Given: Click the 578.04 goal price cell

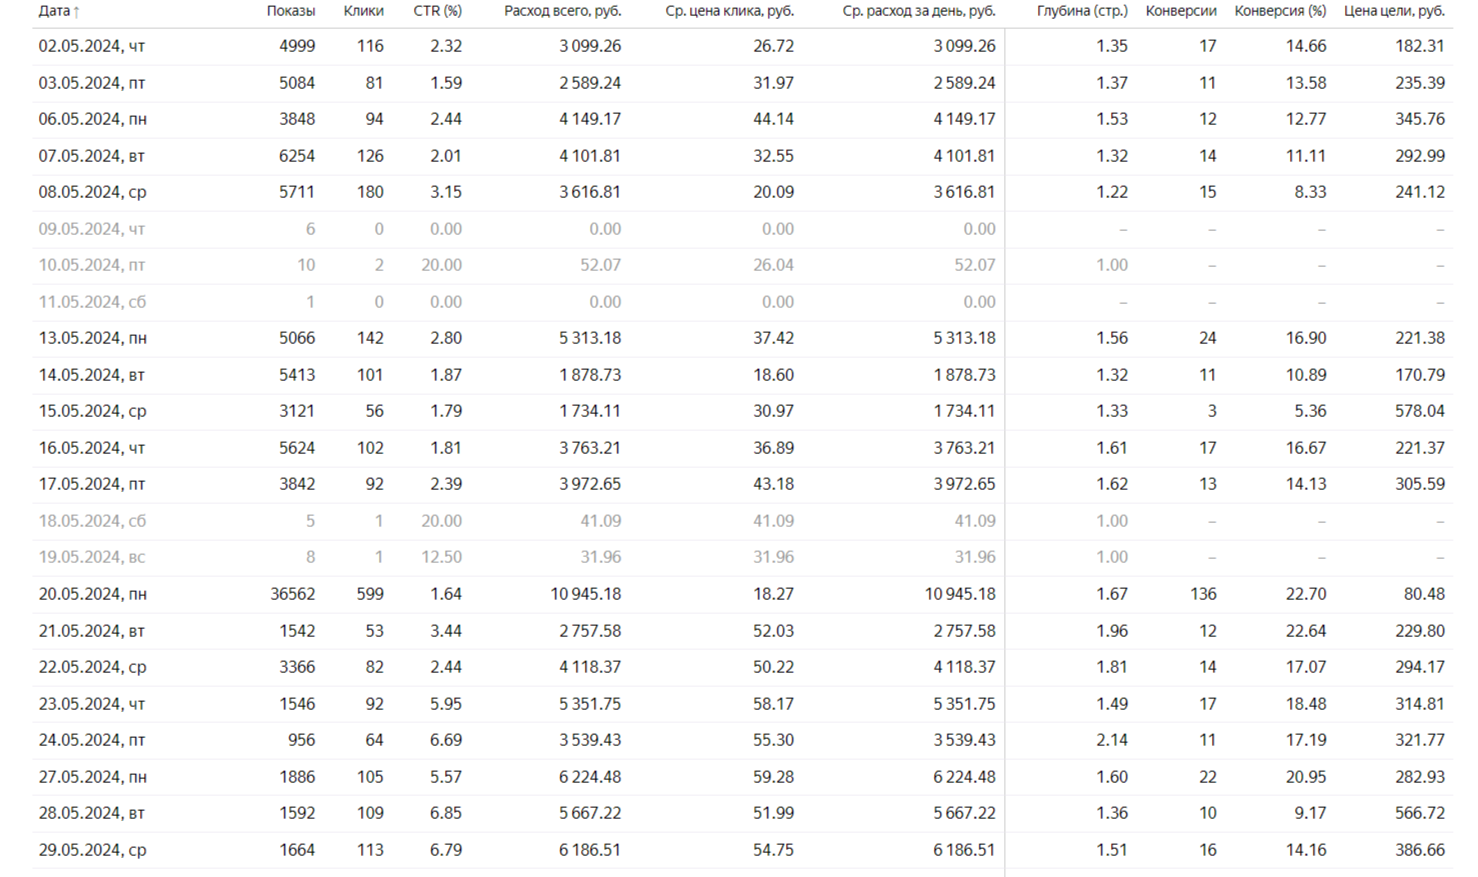Looking at the screenshot, I should (1420, 411).
